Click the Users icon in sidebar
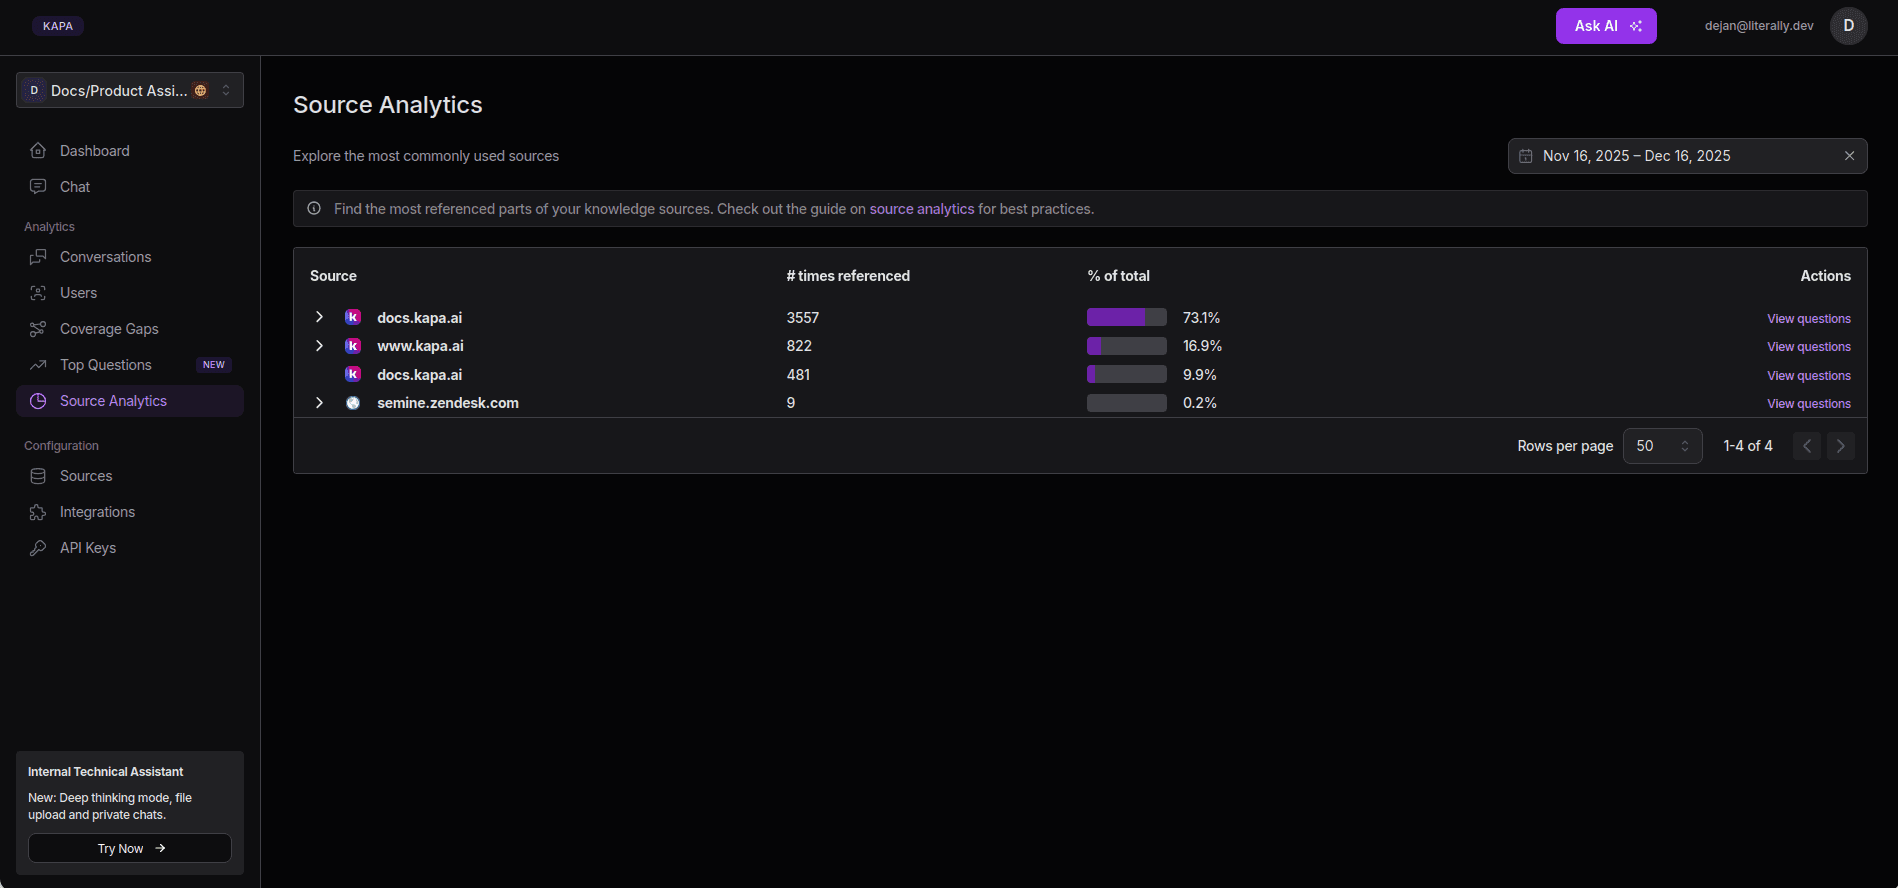The image size is (1898, 888). [38, 293]
